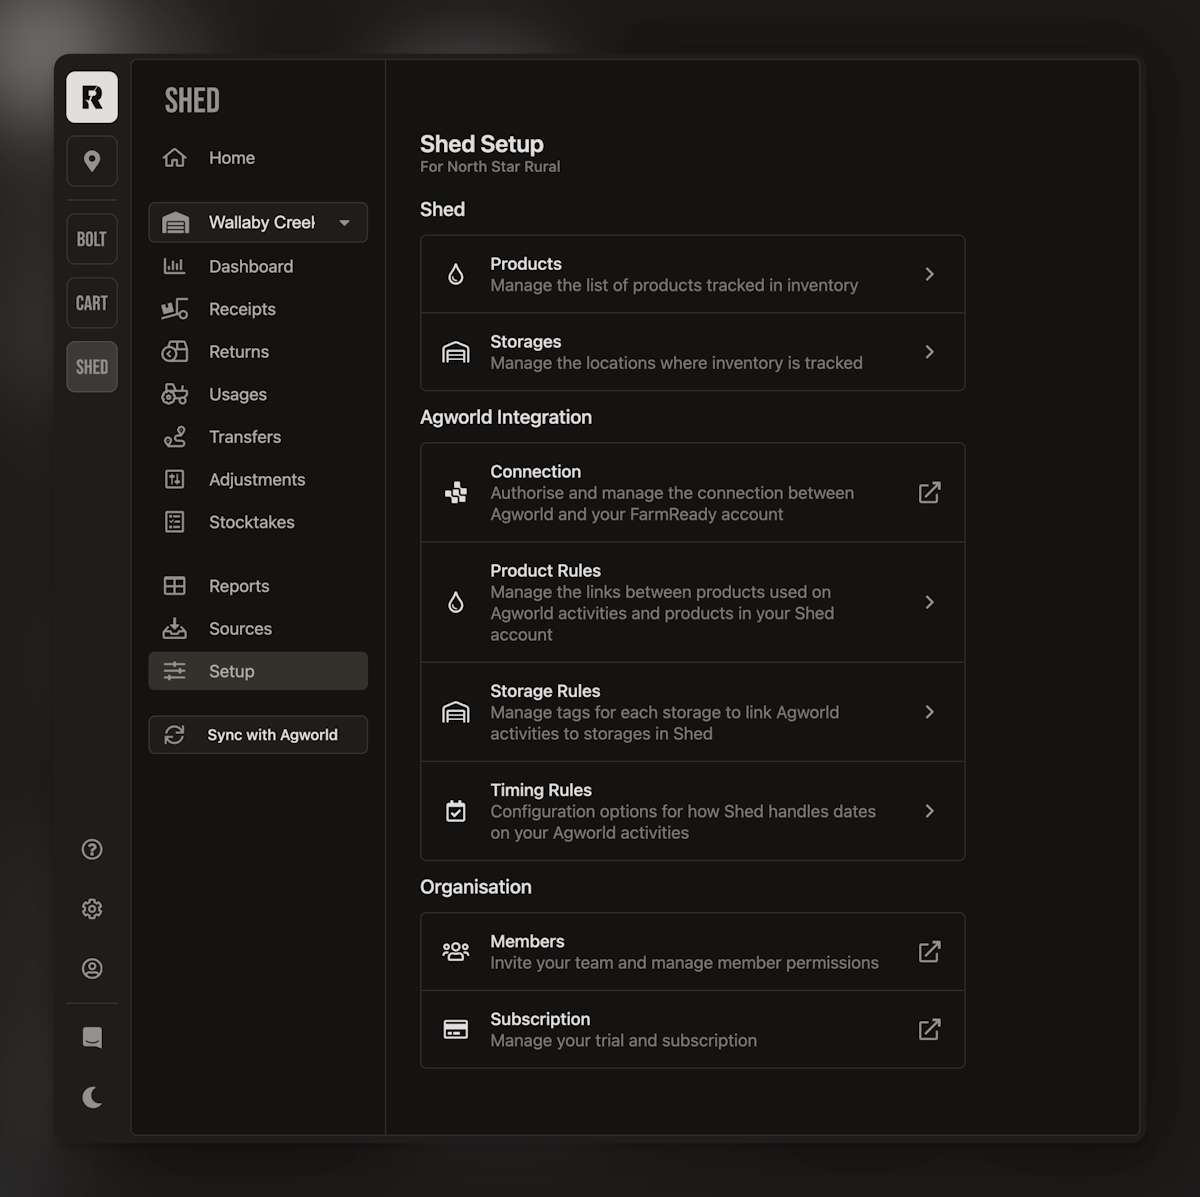Open the BOLT app from sidebar
This screenshot has height=1197, width=1200.
[x=92, y=239]
